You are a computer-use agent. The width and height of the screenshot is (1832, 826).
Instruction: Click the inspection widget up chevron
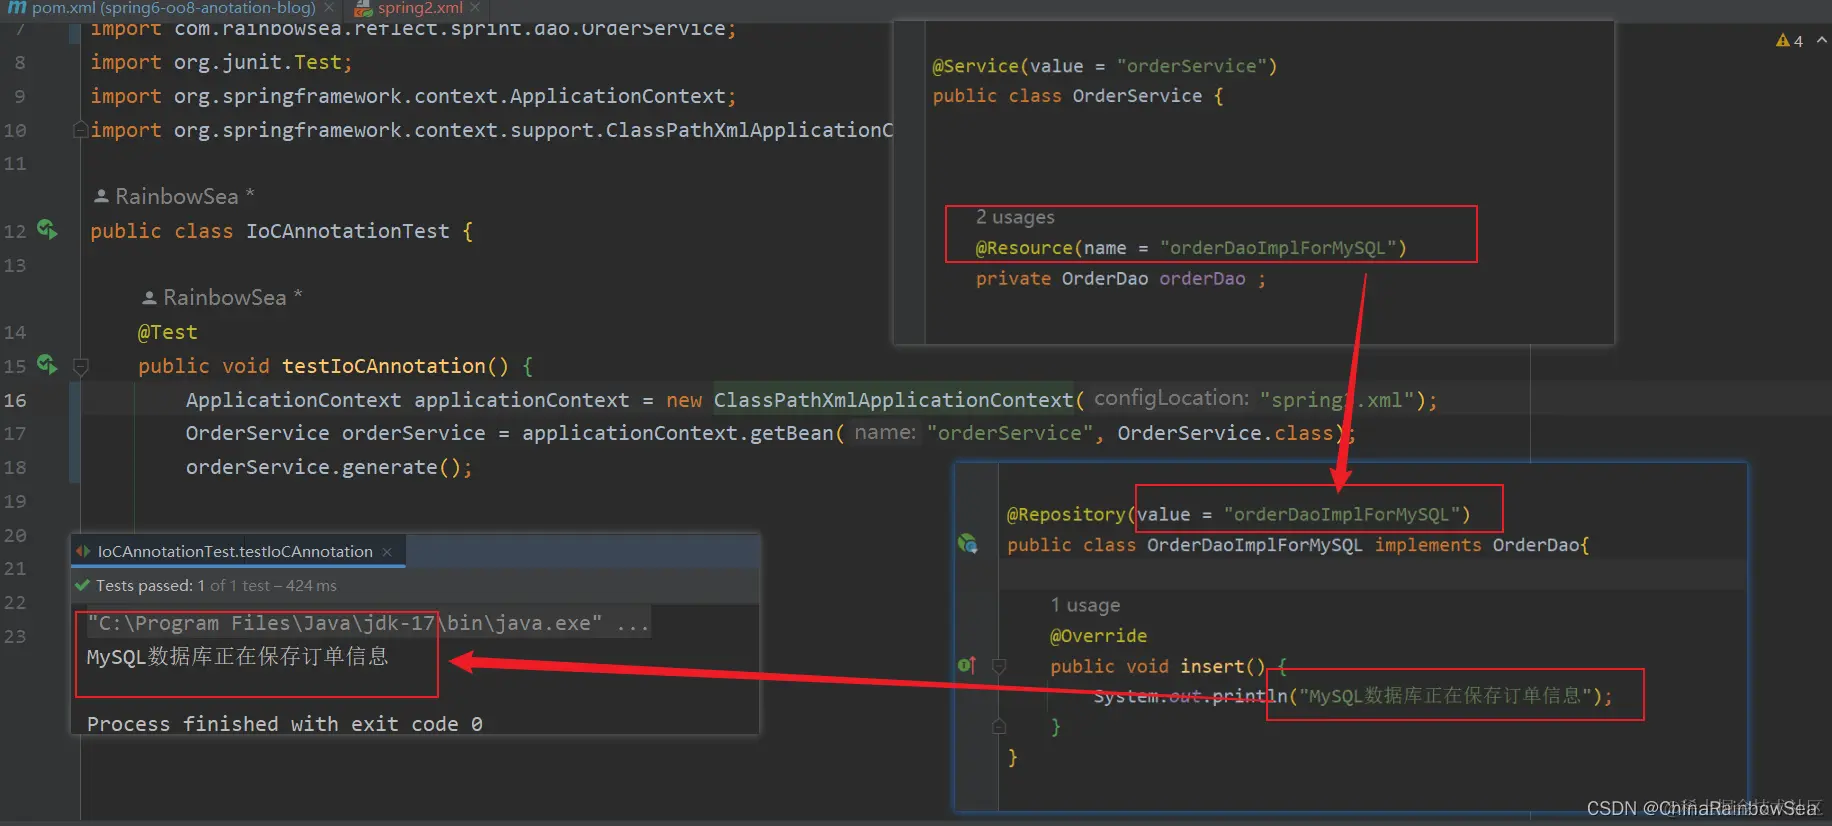[x=1821, y=40]
